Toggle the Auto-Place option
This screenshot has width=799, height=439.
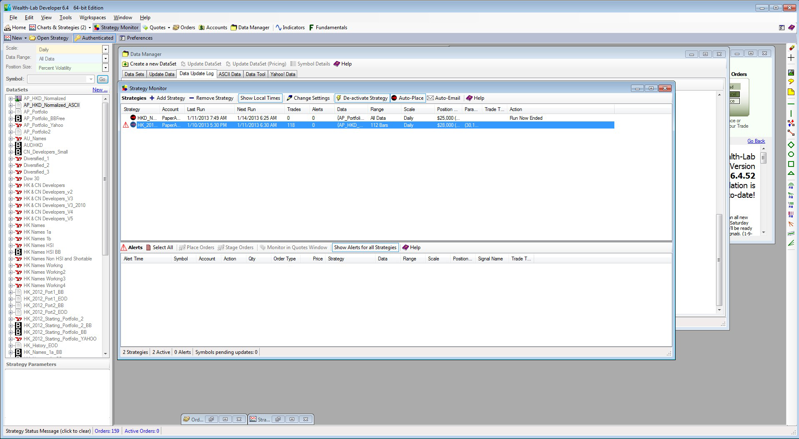(407, 98)
